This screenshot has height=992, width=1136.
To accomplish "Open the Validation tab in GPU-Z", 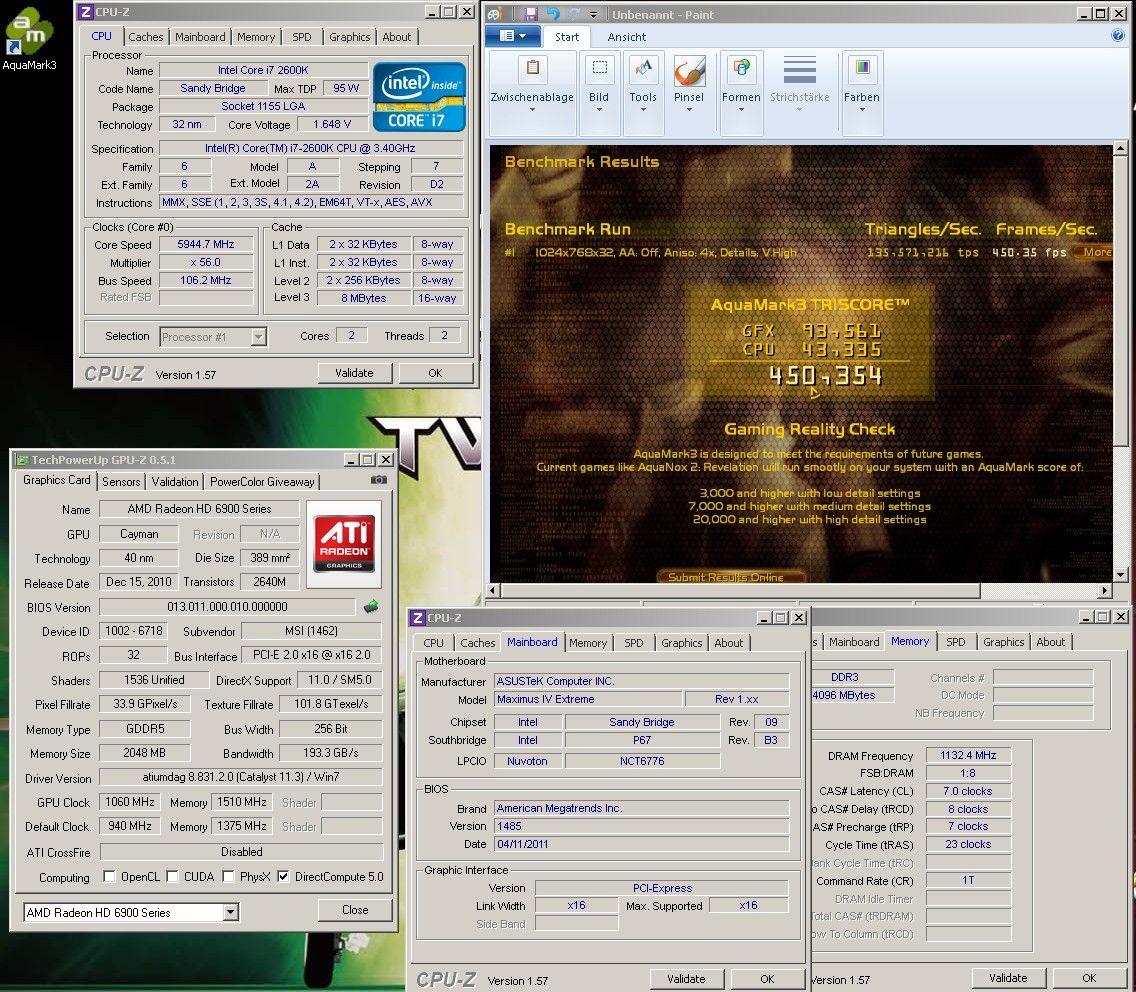I will point(175,481).
